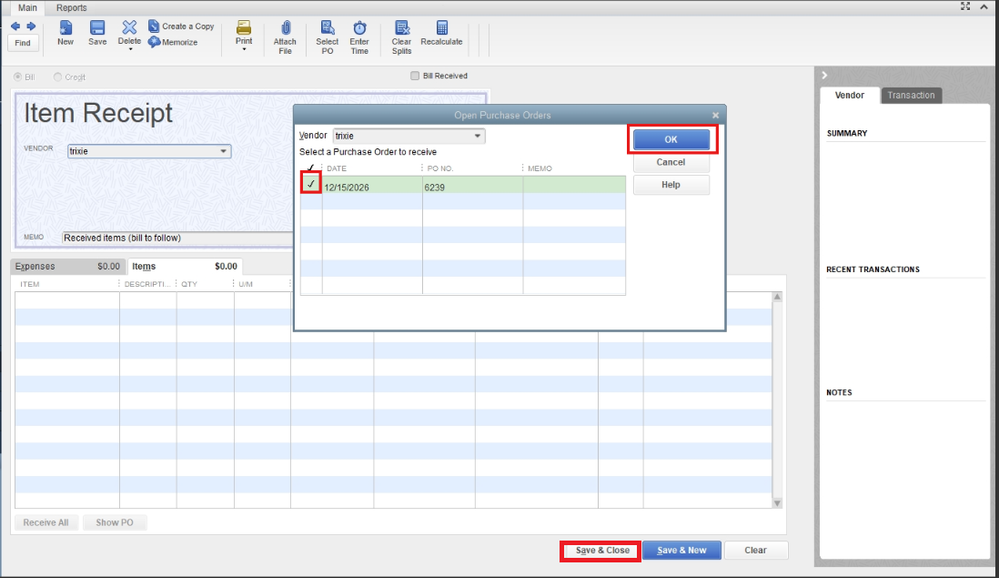The height and width of the screenshot is (578, 999).
Task: Switch to Vendor tab in side panel
Action: click(849, 95)
